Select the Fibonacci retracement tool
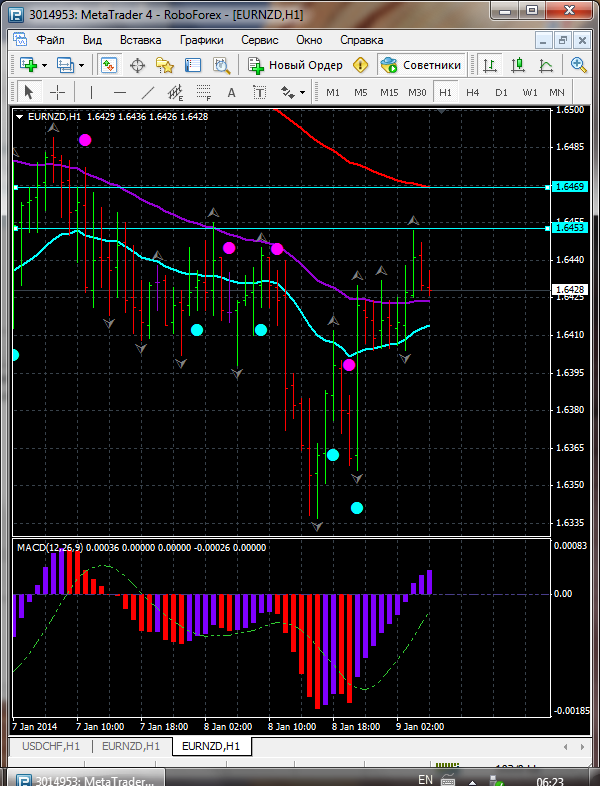 tap(204, 92)
